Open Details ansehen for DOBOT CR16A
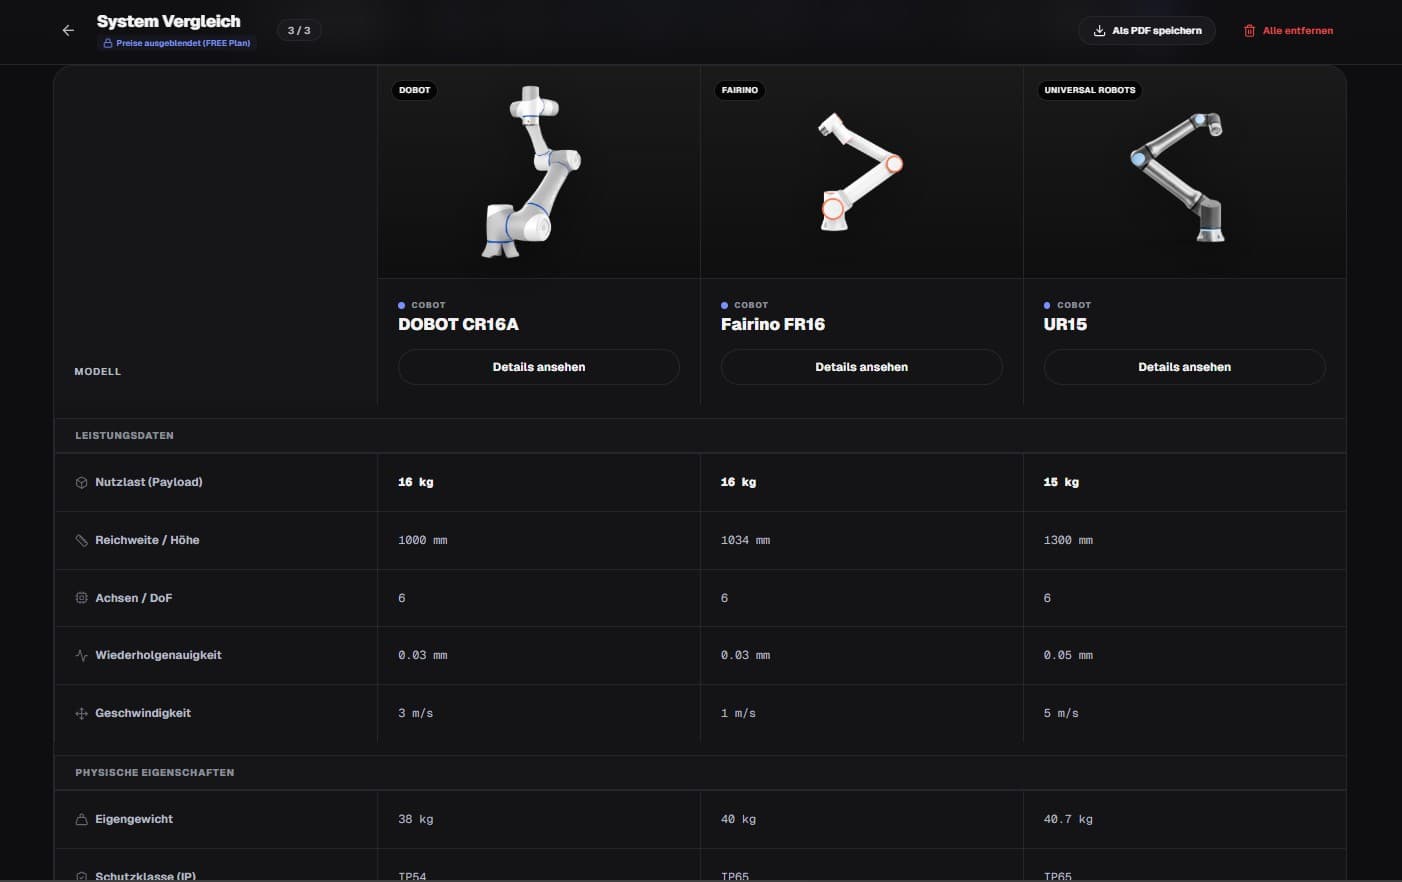 point(538,366)
